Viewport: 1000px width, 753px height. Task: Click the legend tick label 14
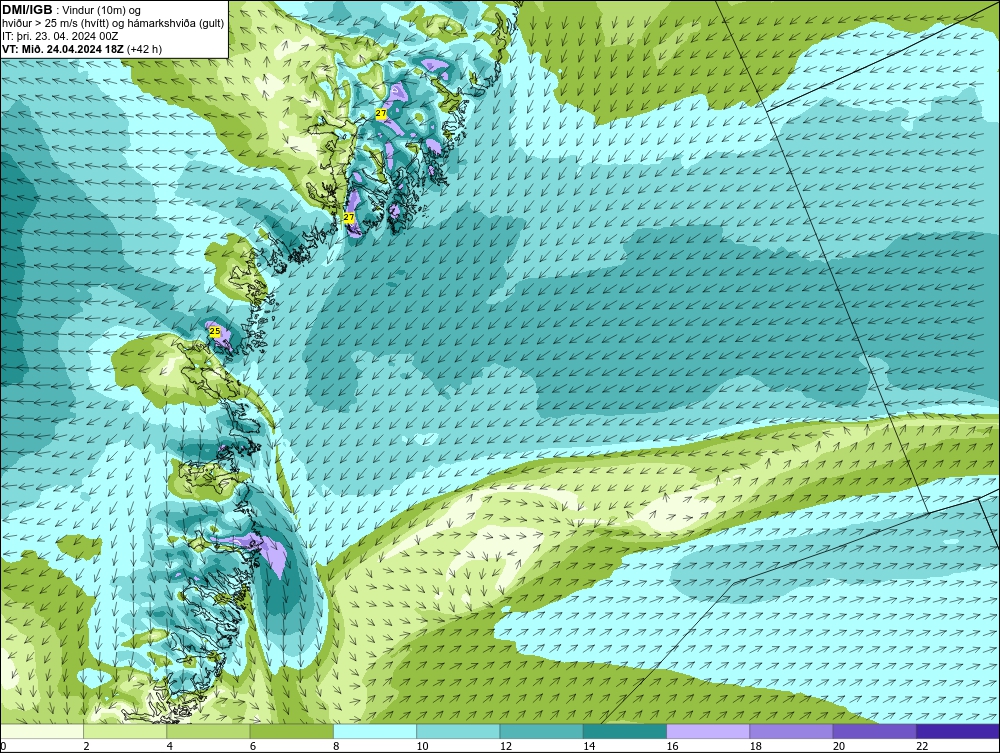(x=589, y=746)
